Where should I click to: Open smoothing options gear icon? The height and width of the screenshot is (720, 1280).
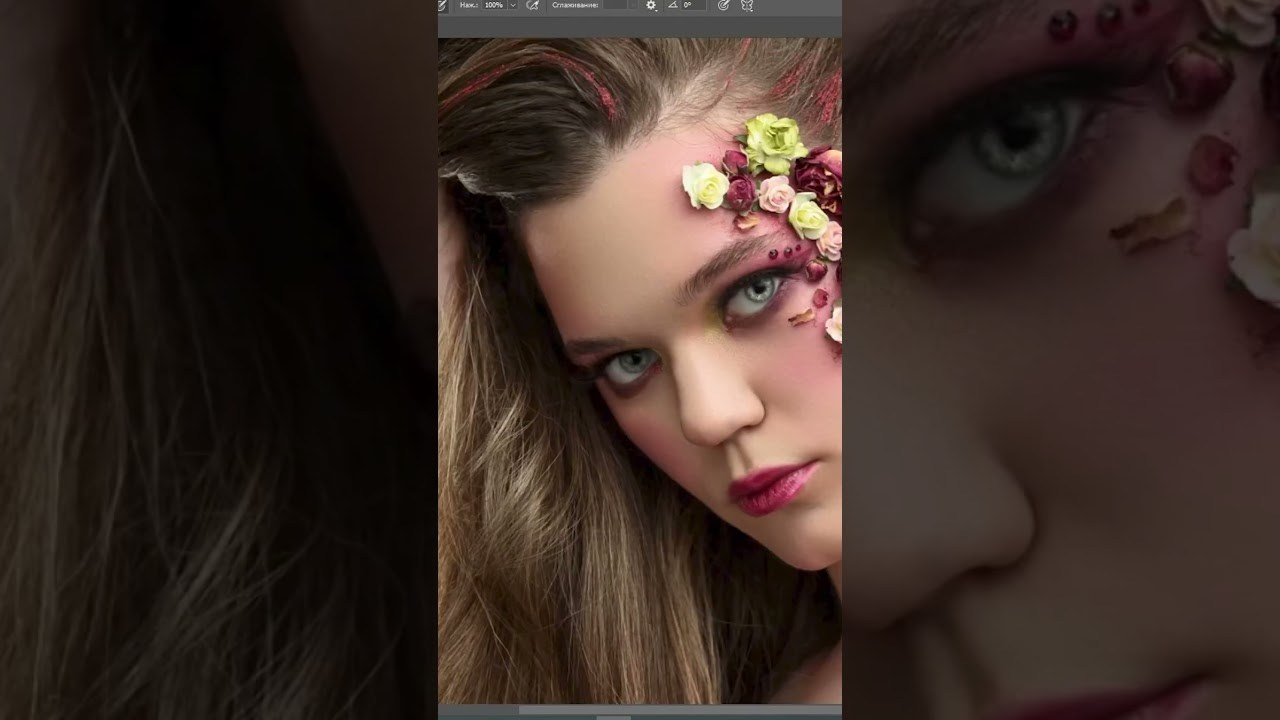pos(651,5)
